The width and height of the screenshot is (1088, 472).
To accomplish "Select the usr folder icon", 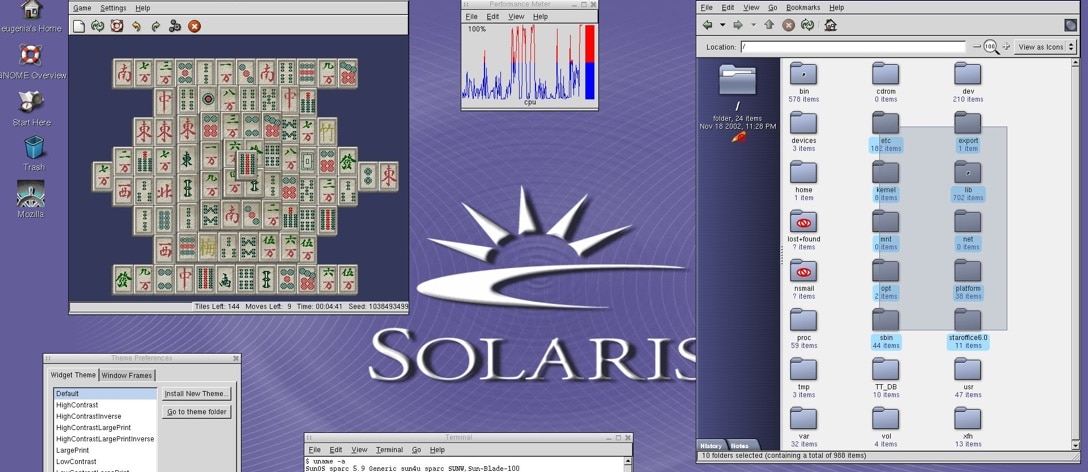I will pyautogui.click(x=967, y=369).
